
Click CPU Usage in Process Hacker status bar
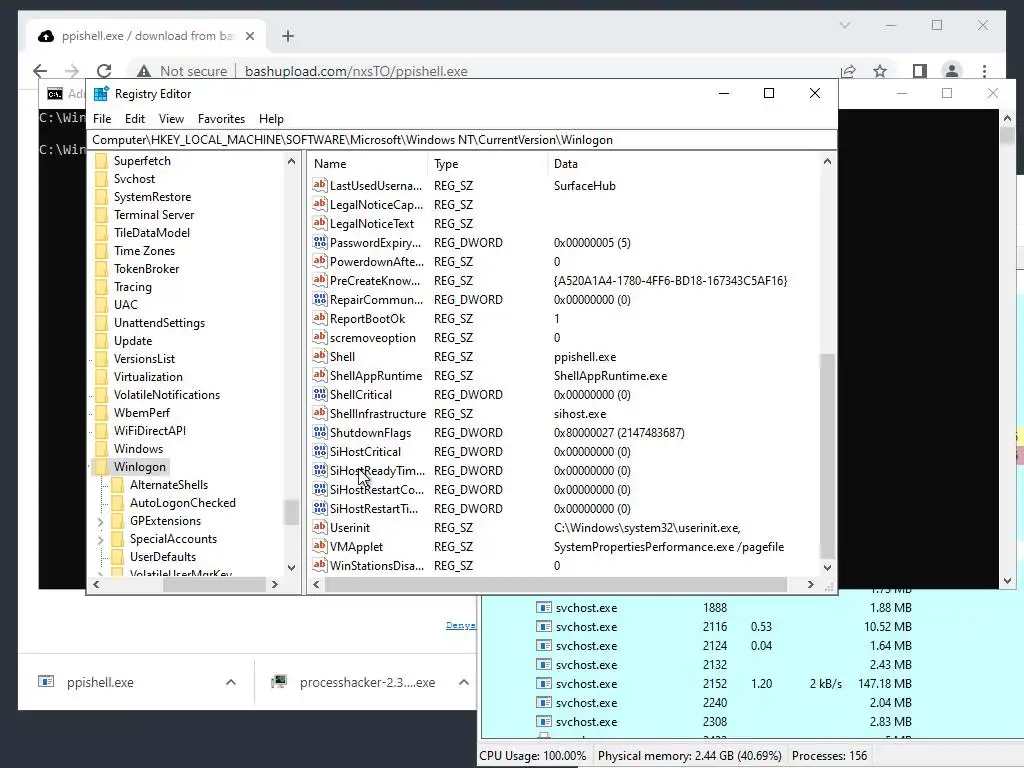[532, 756]
